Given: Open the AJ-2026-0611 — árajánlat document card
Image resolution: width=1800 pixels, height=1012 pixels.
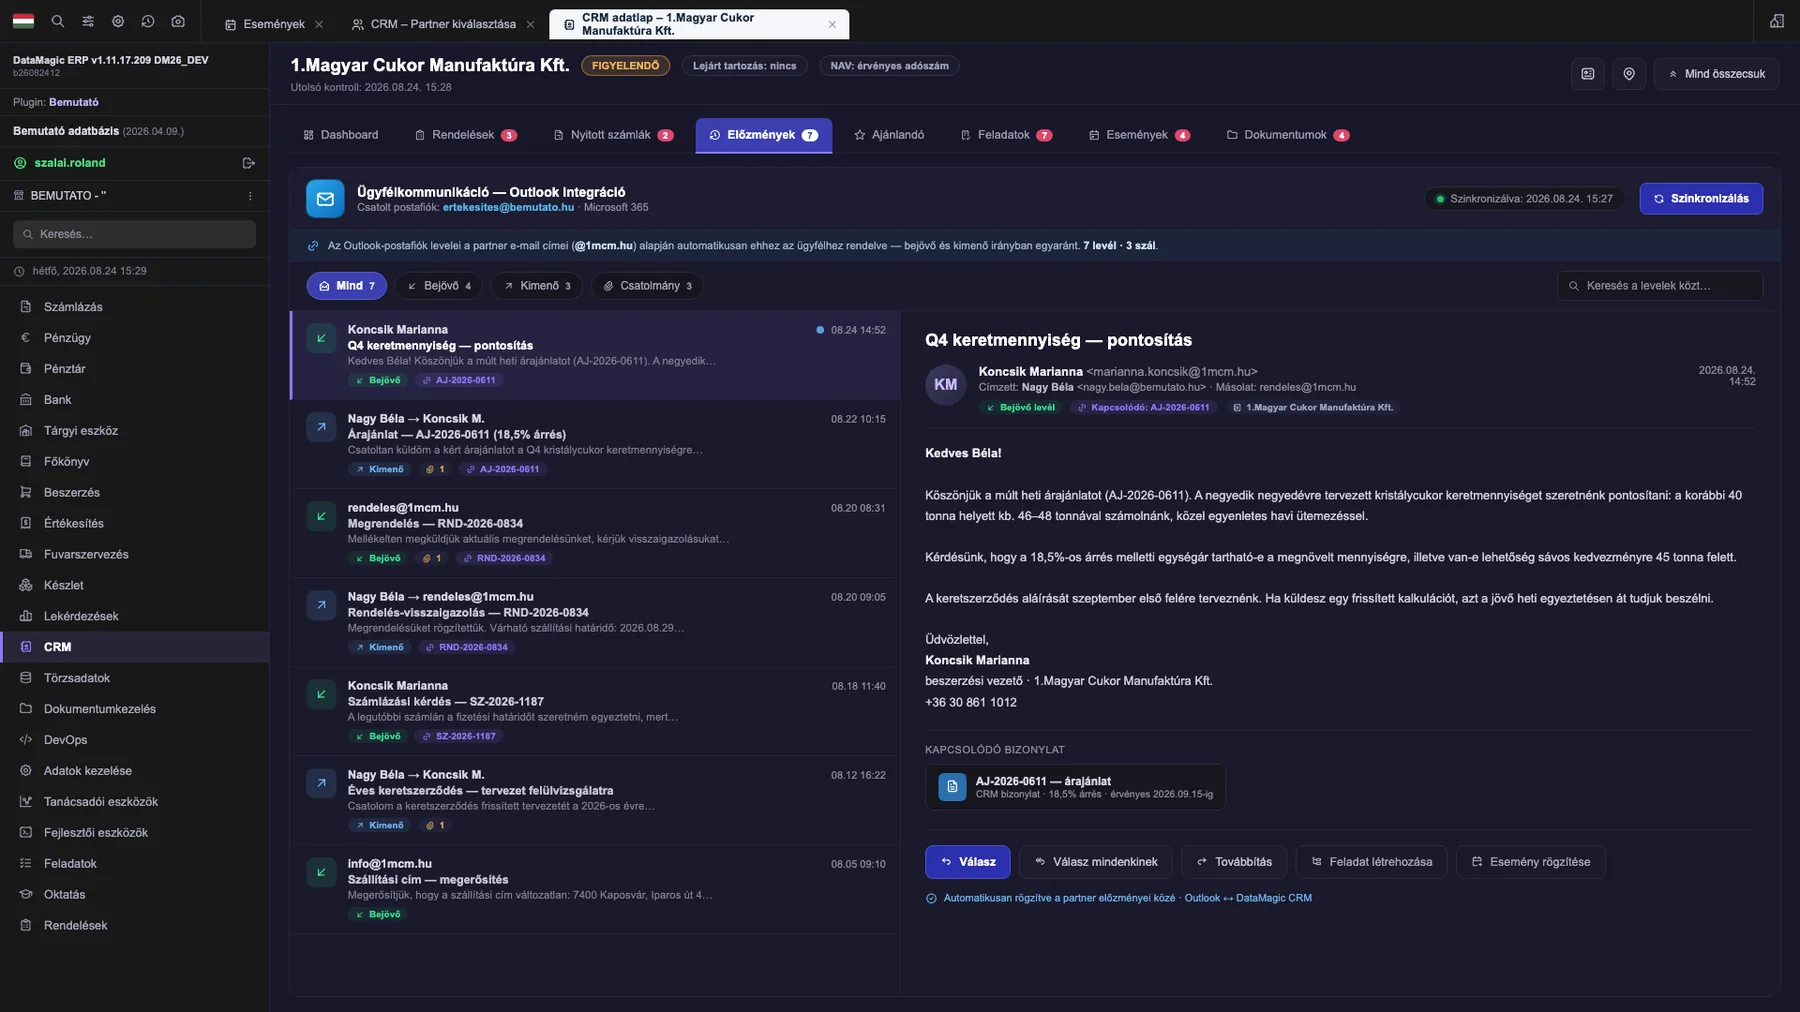Looking at the screenshot, I should click(1075, 787).
